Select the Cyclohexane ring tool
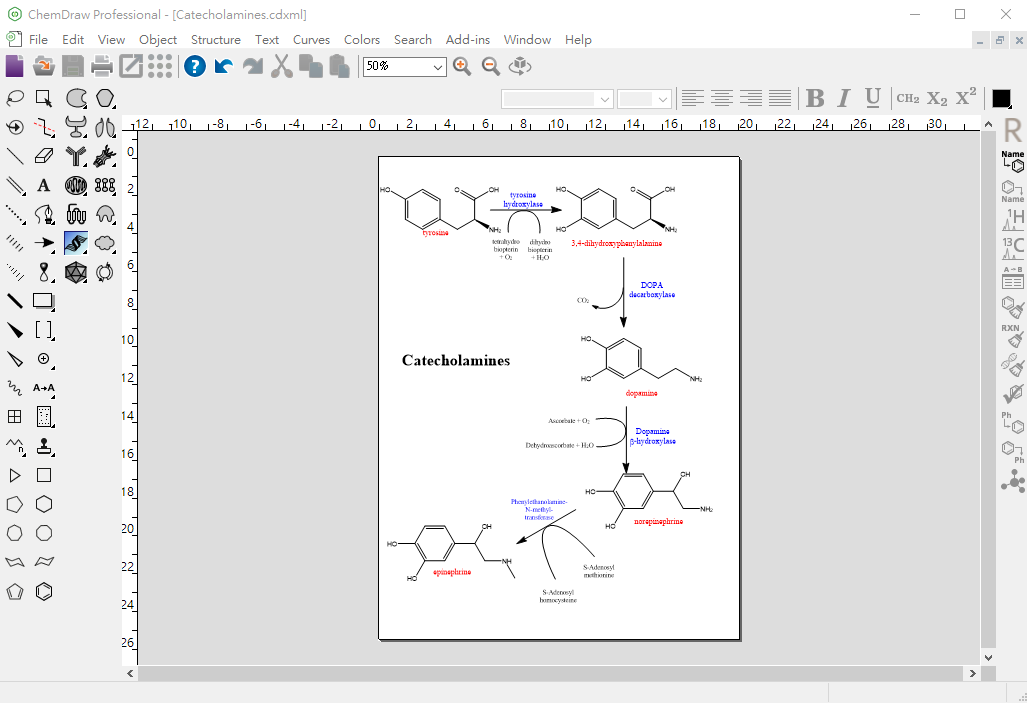 coord(44,504)
